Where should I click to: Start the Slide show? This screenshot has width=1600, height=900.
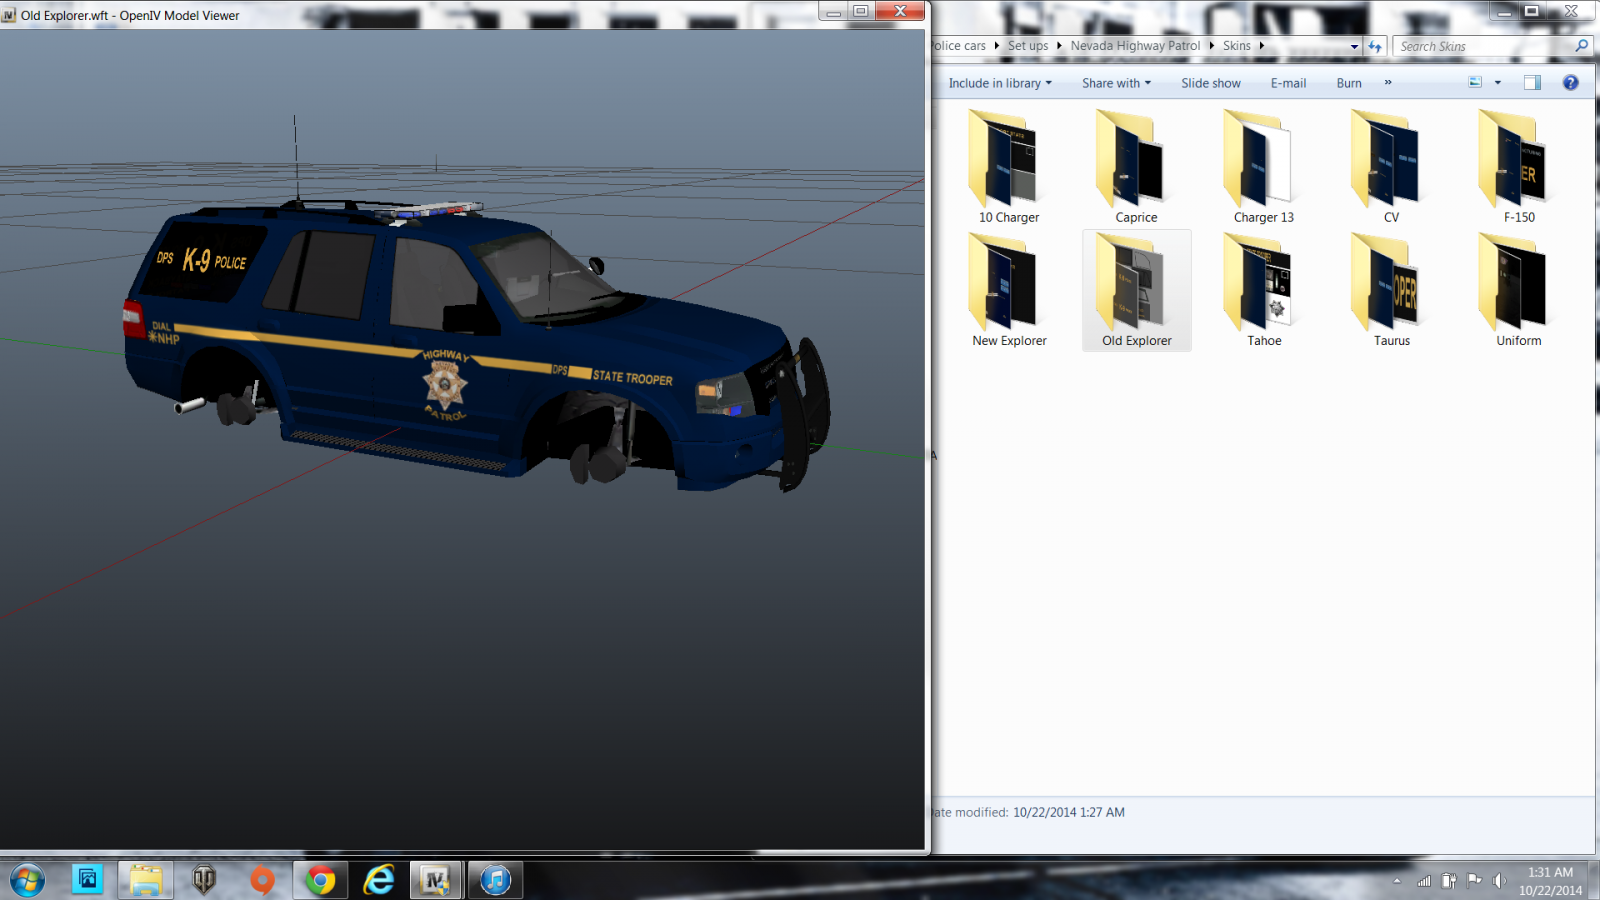pyautogui.click(x=1210, y=83)
